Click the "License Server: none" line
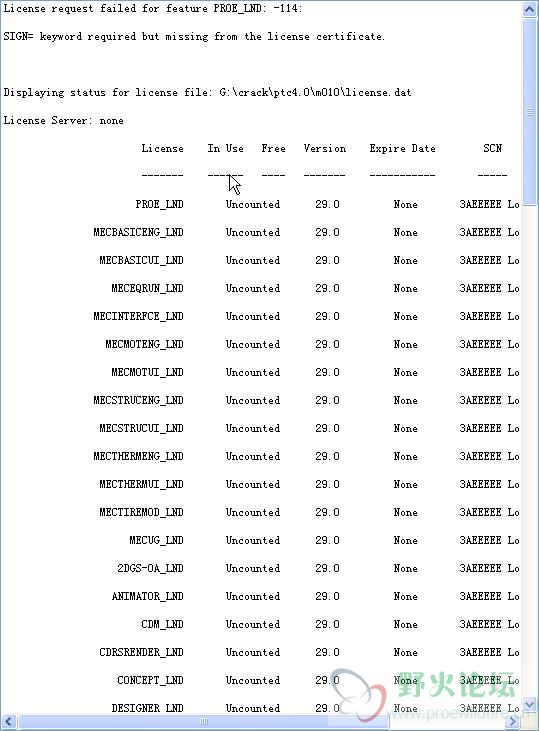The image size is (539, 731). pos(63,120)
